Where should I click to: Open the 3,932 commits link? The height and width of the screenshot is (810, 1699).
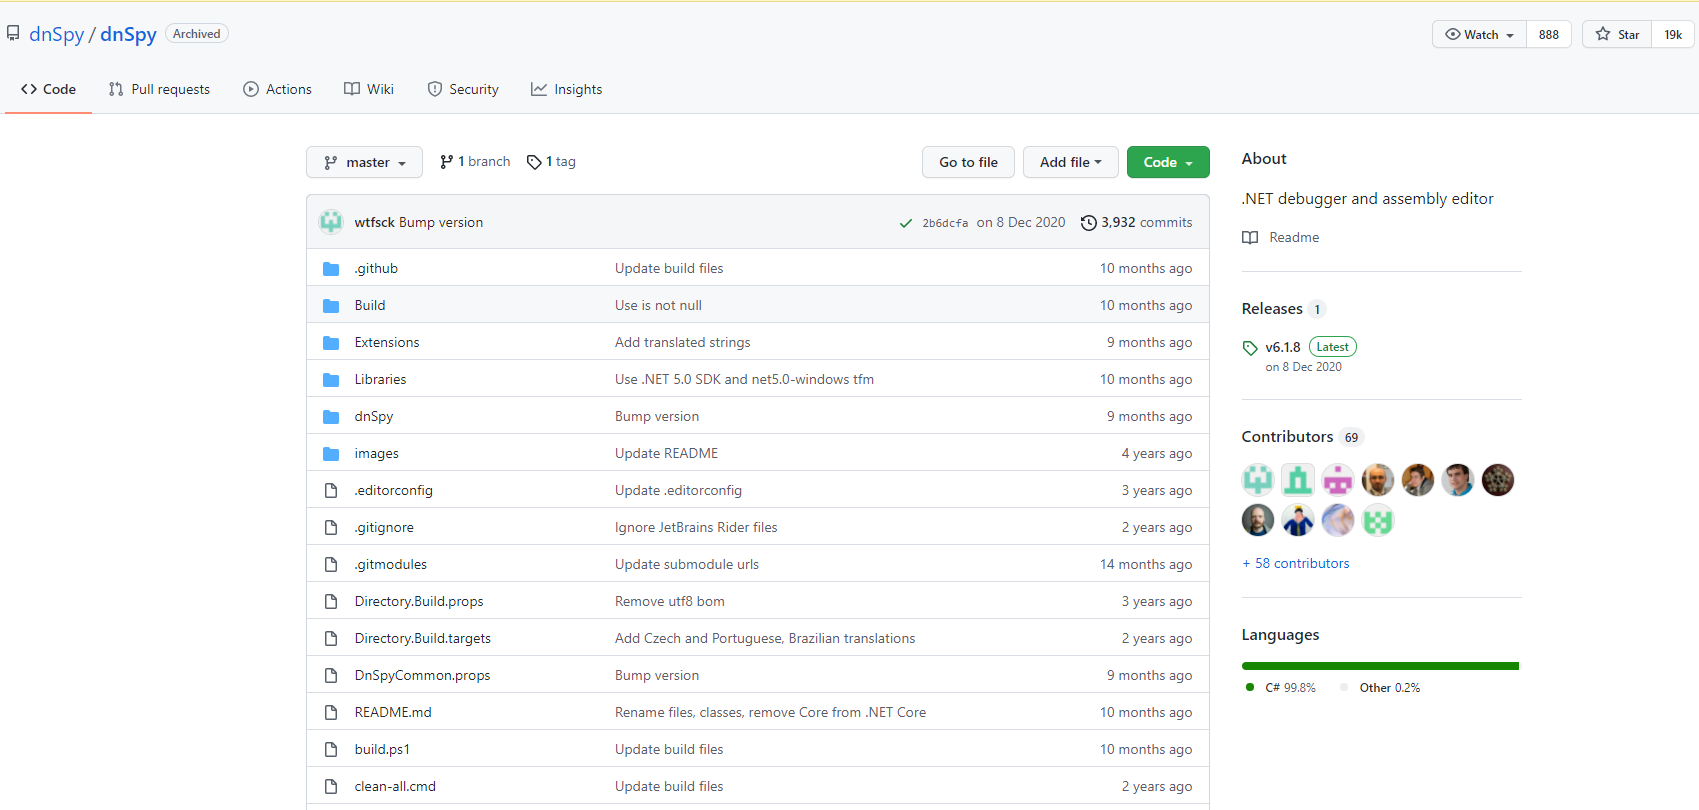coord(1137,223)
